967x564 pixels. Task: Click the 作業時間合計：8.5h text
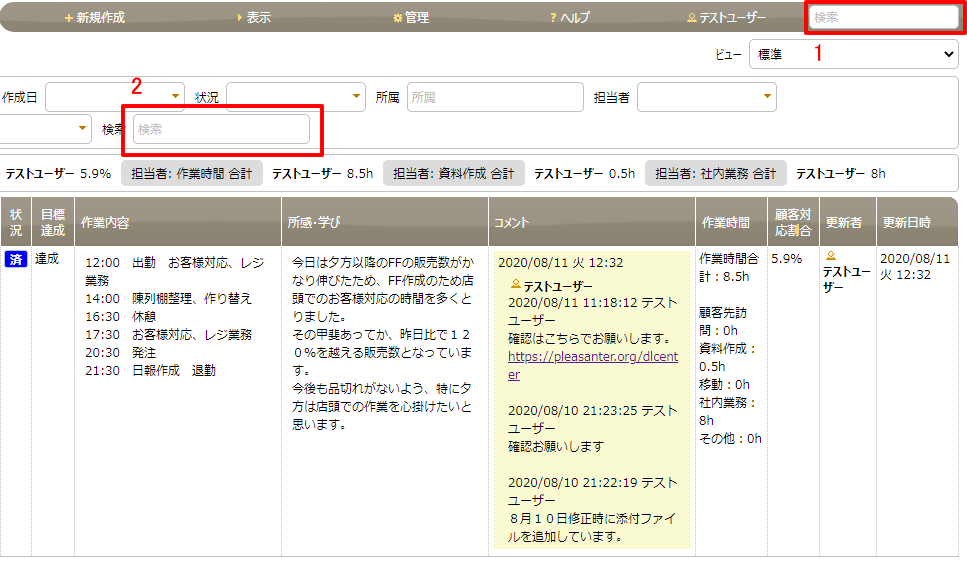coord(729,268)
